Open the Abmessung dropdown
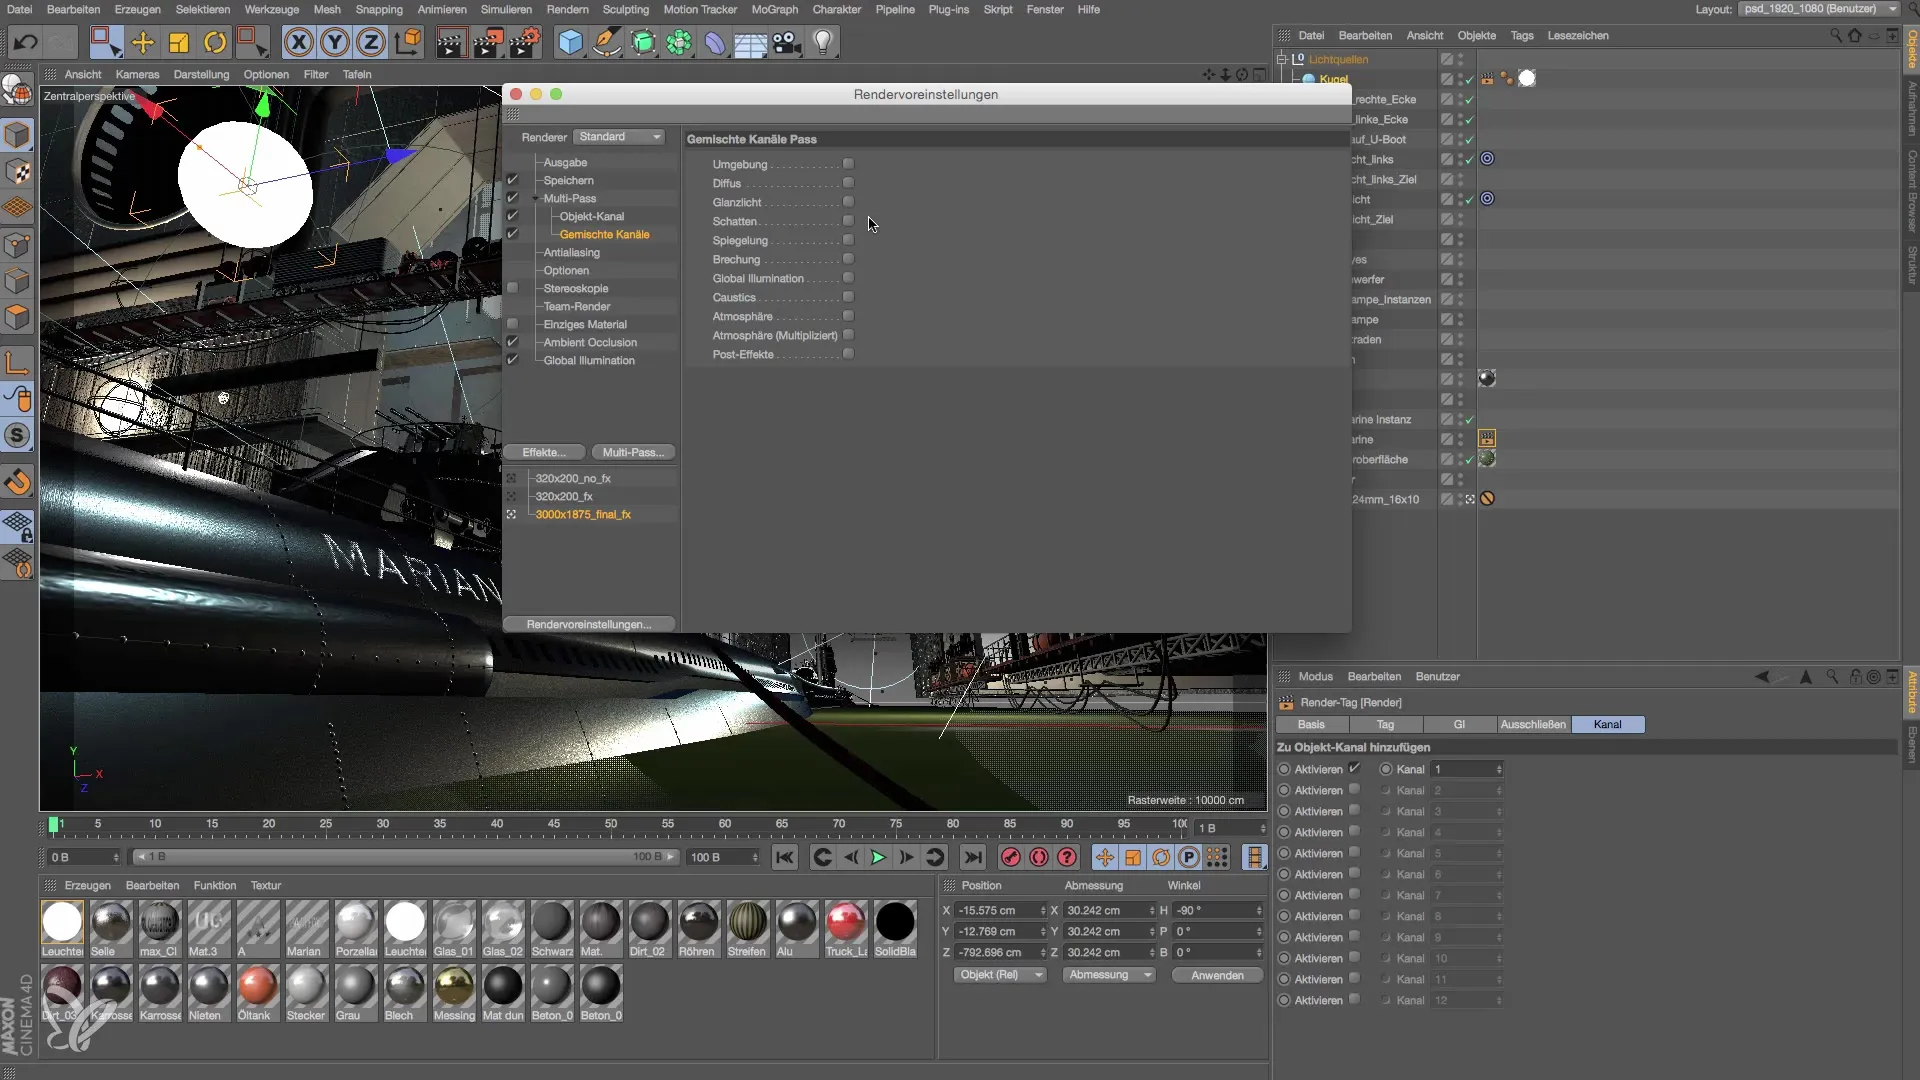1920x1080 pixels. pos(1108,975)
